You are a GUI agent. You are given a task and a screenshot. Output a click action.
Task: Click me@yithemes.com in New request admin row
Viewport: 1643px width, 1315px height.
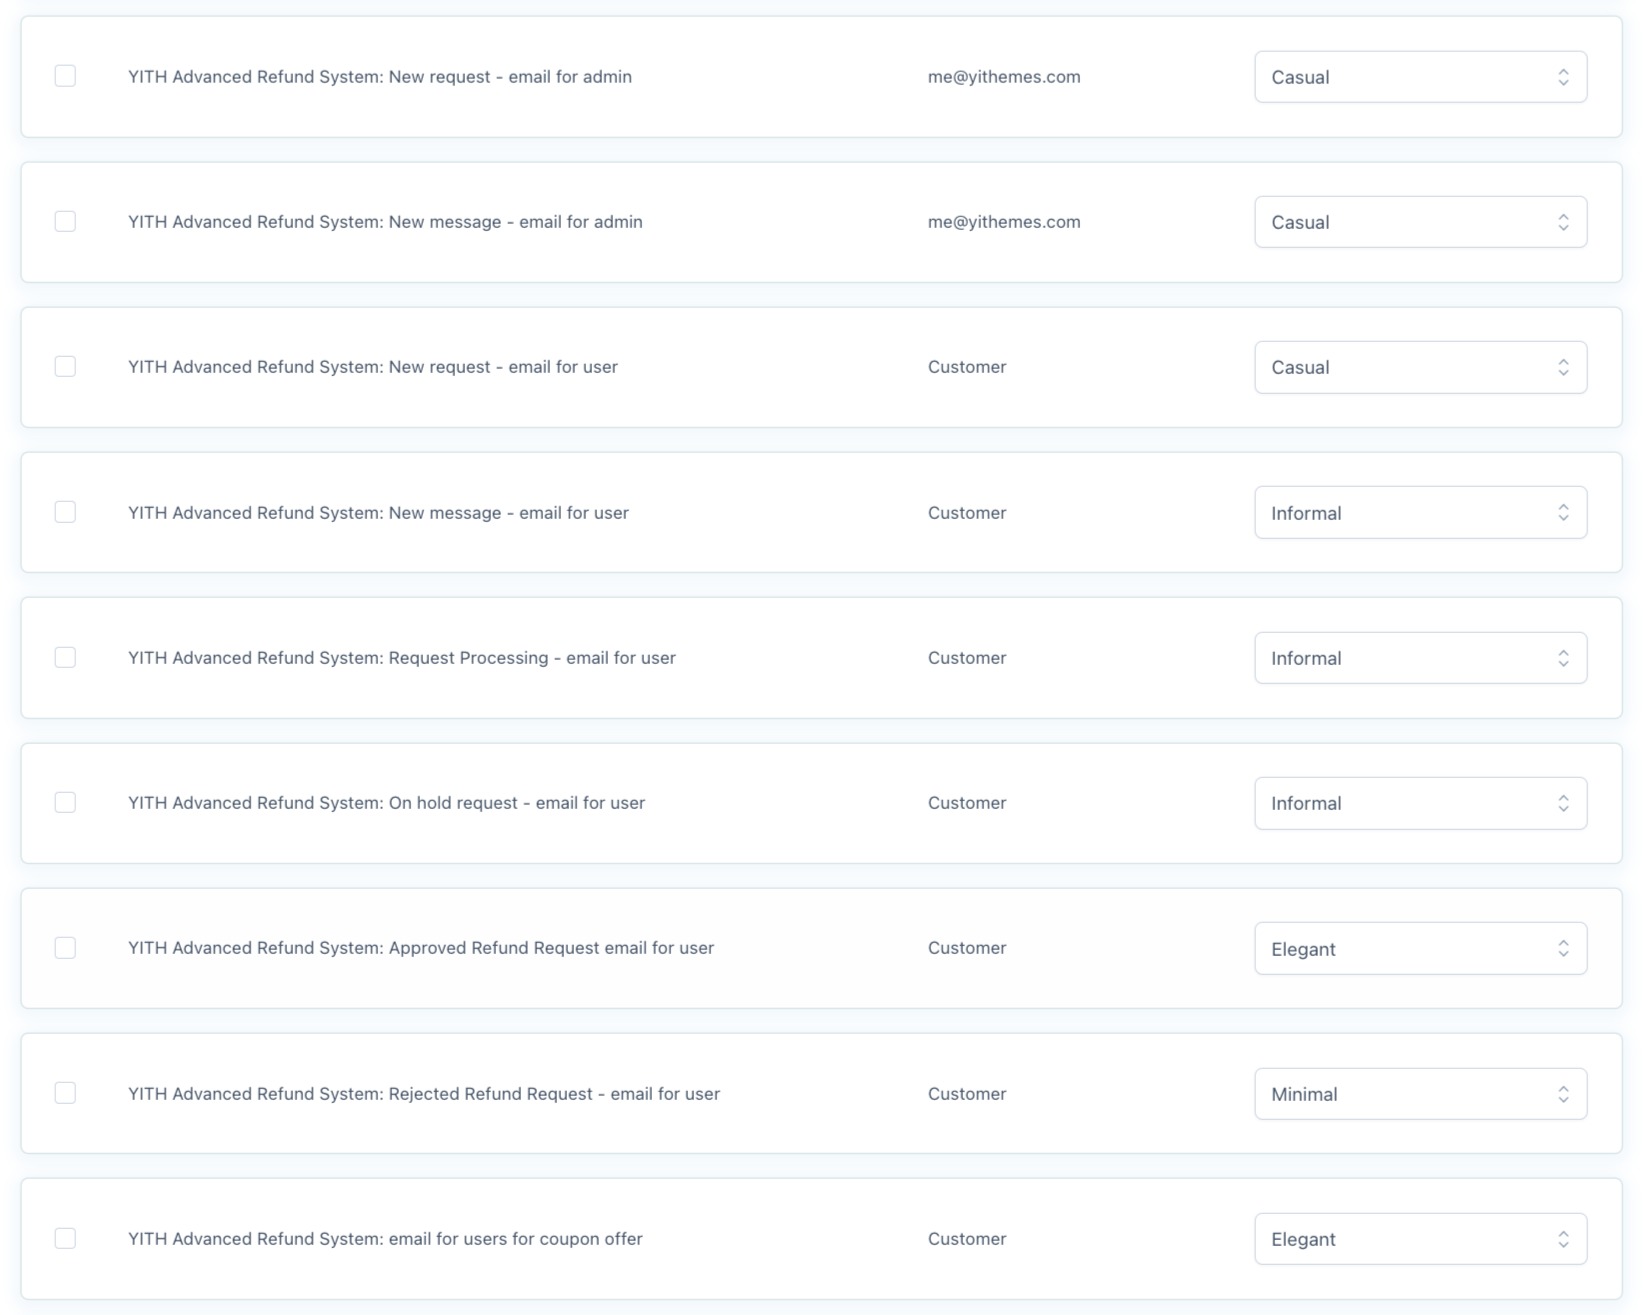1004,77
